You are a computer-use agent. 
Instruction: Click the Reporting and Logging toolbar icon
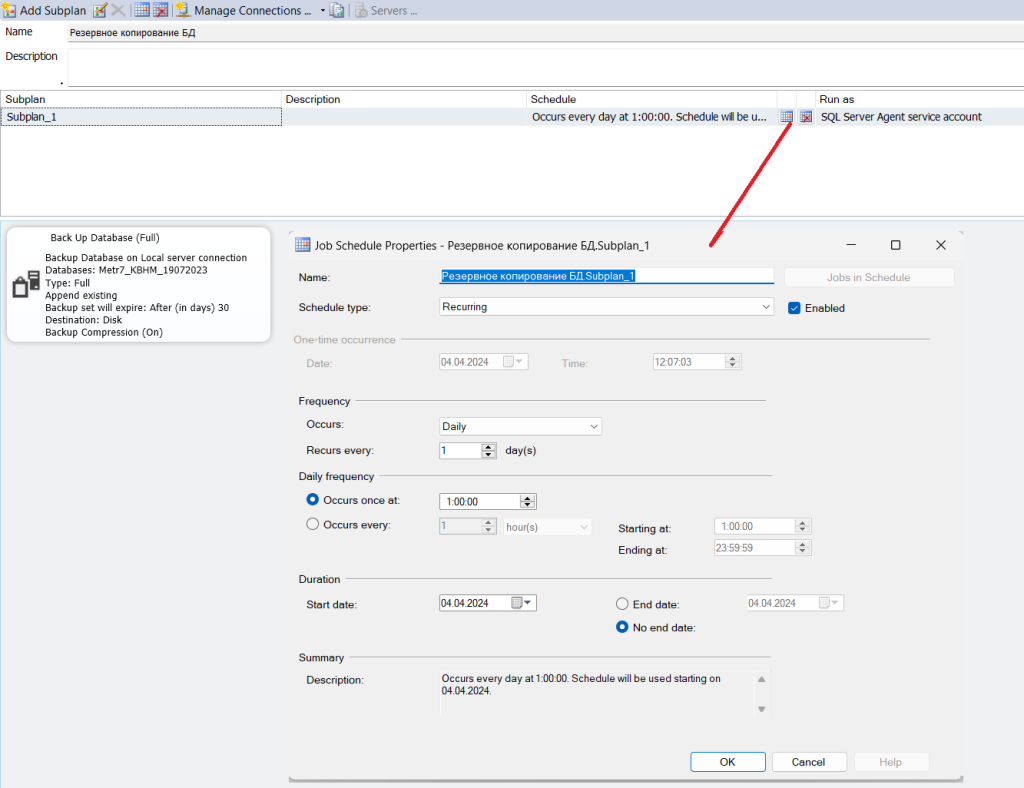[x=337, y=10]
